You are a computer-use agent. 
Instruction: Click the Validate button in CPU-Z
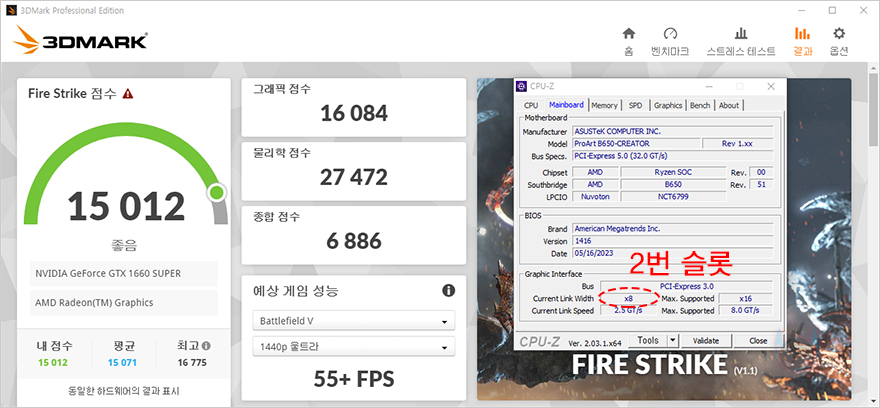tap(705, 340)
